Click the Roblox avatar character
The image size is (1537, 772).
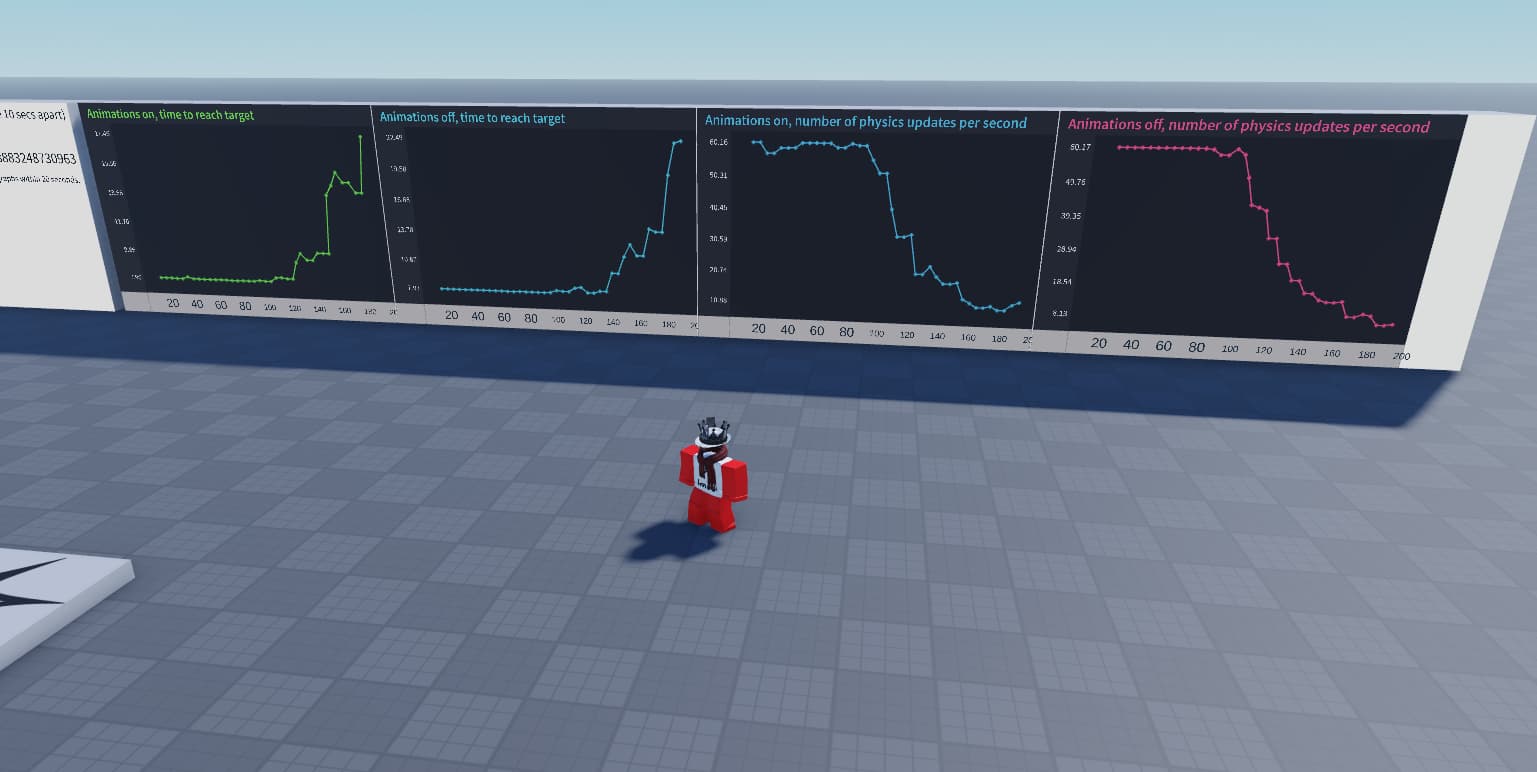(x=710, y=480)
